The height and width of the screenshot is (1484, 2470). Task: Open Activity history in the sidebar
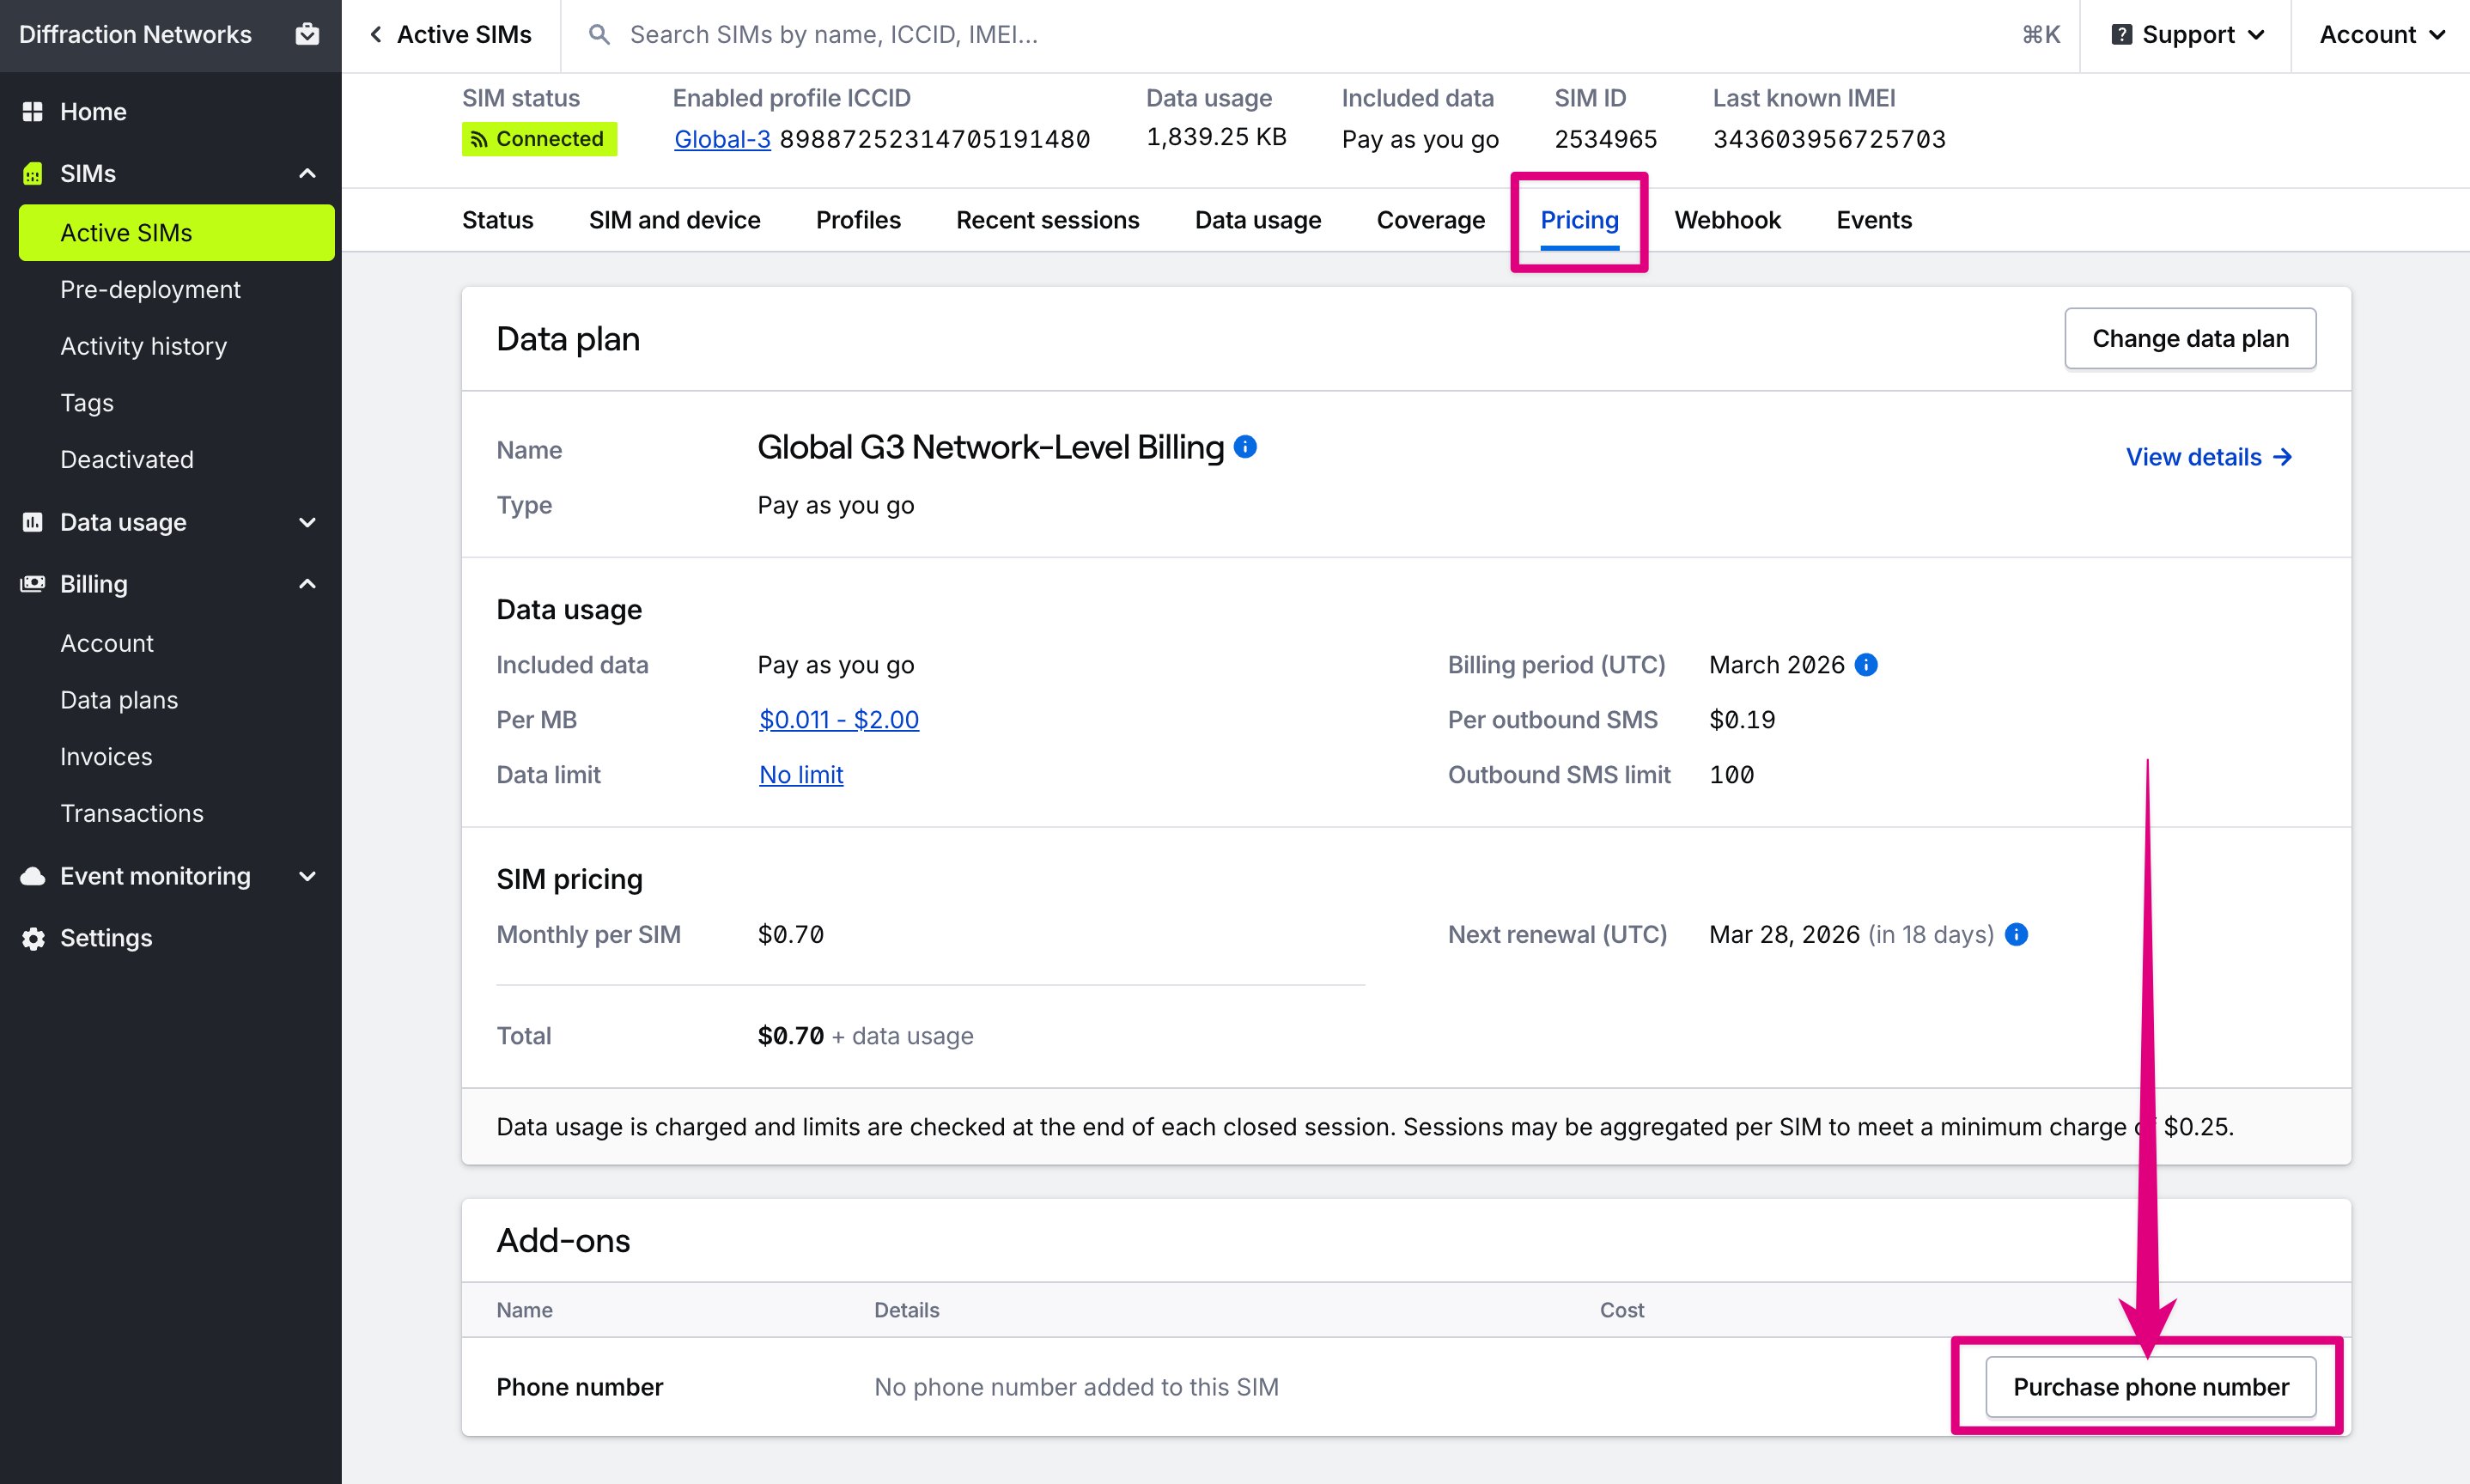pos(143,346)
